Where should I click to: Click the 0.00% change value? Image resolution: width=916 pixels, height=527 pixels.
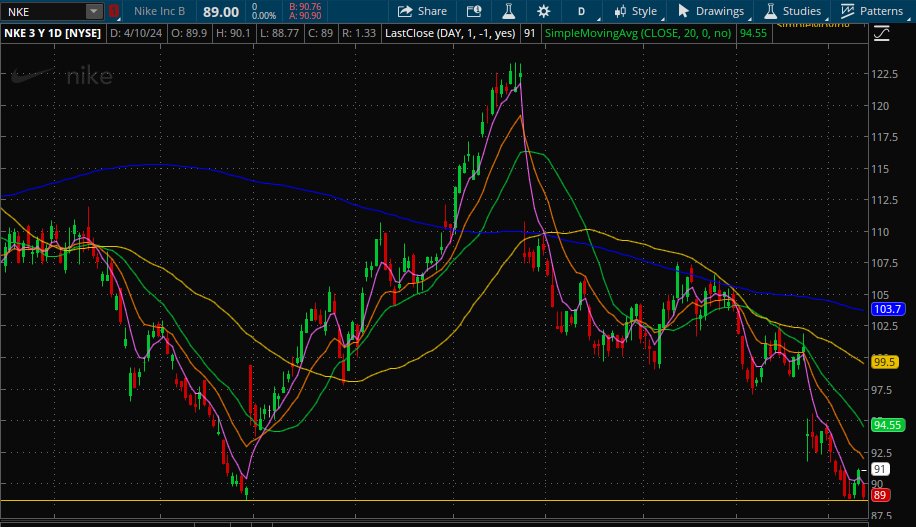[x=264, y=16]
